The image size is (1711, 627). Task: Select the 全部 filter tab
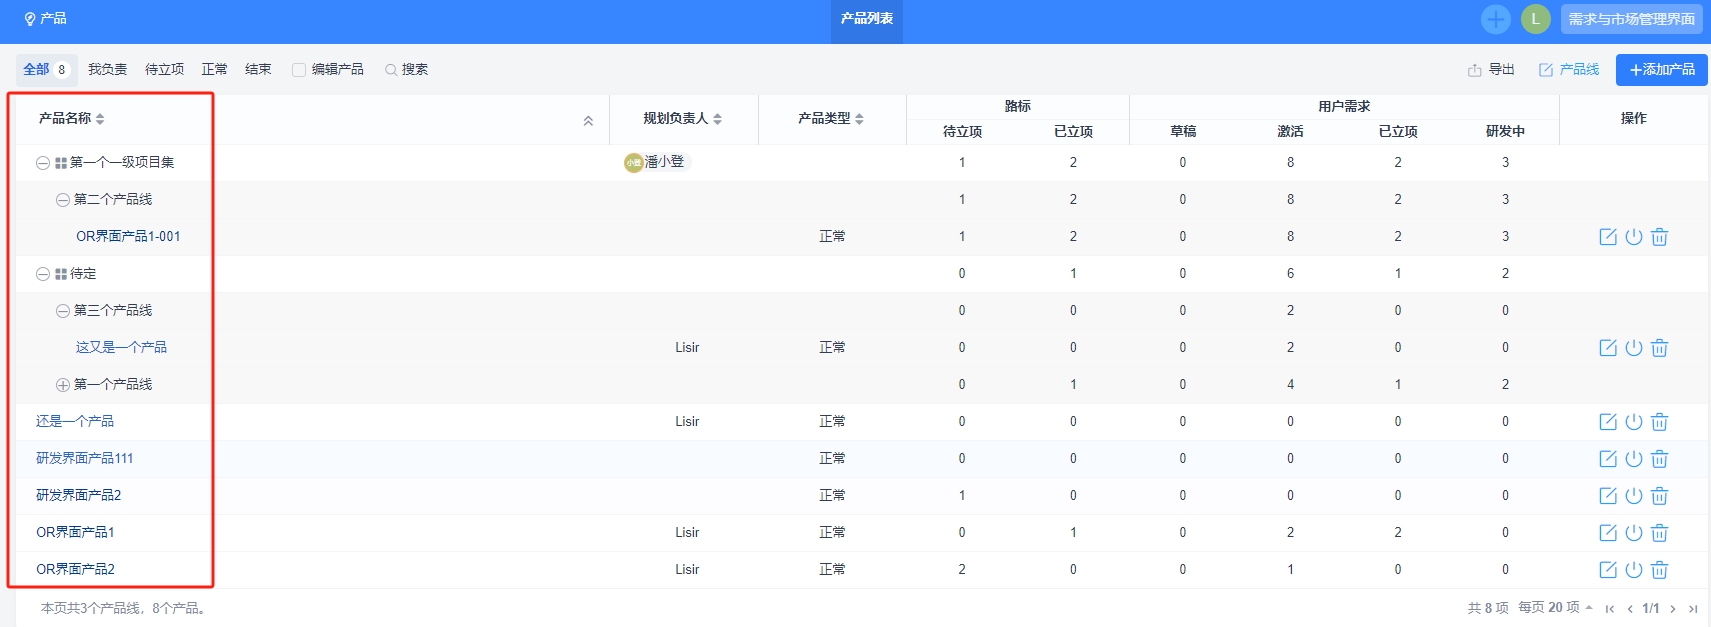pyautogui.click(x=46, y=70)
